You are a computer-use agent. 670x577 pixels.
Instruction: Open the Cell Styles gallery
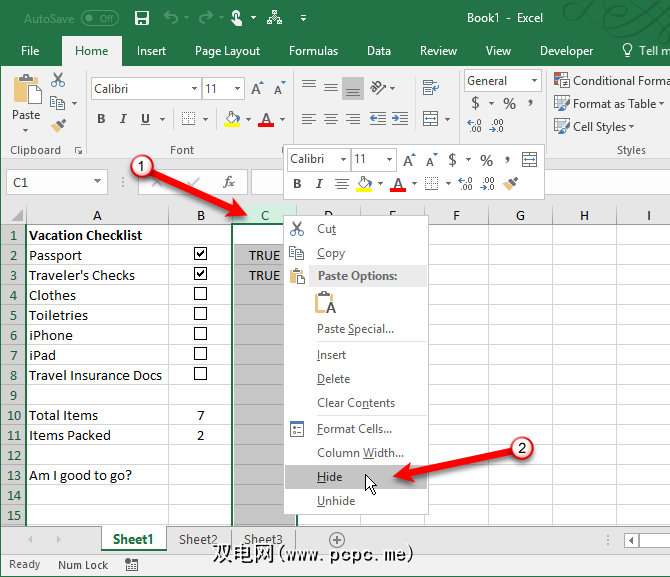[x=597, y=127]
